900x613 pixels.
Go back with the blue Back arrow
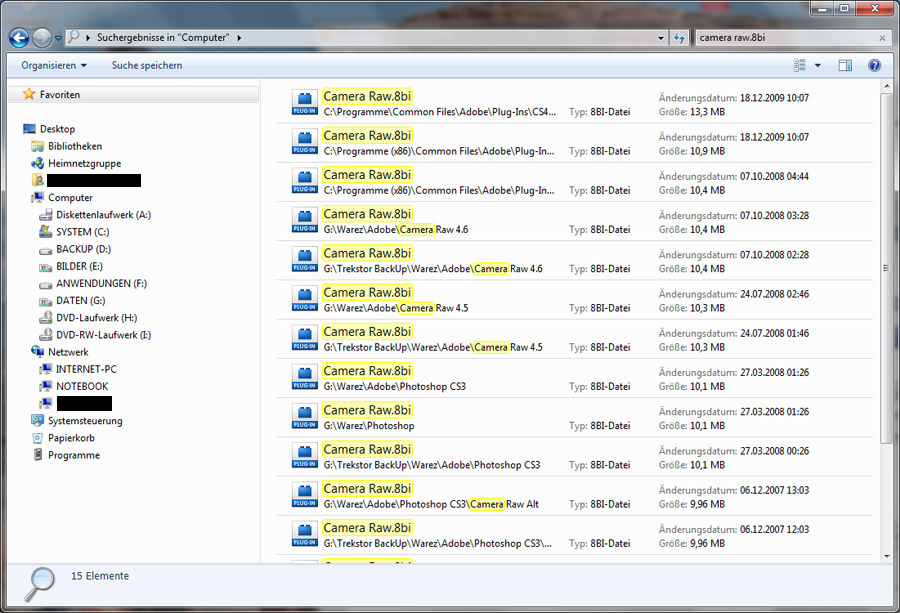19,38
